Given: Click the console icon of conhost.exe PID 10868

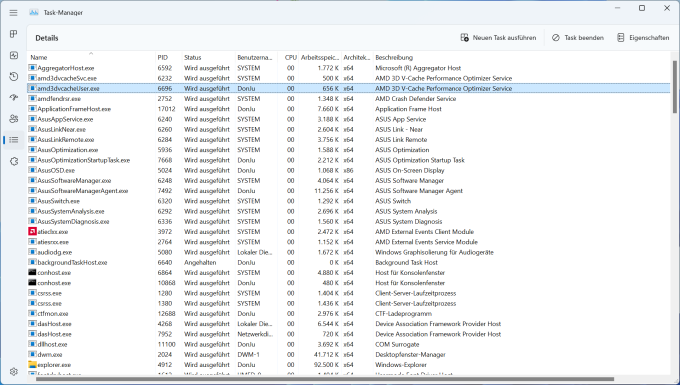Looking at the screenshot, I should click(x=32, y=283).
